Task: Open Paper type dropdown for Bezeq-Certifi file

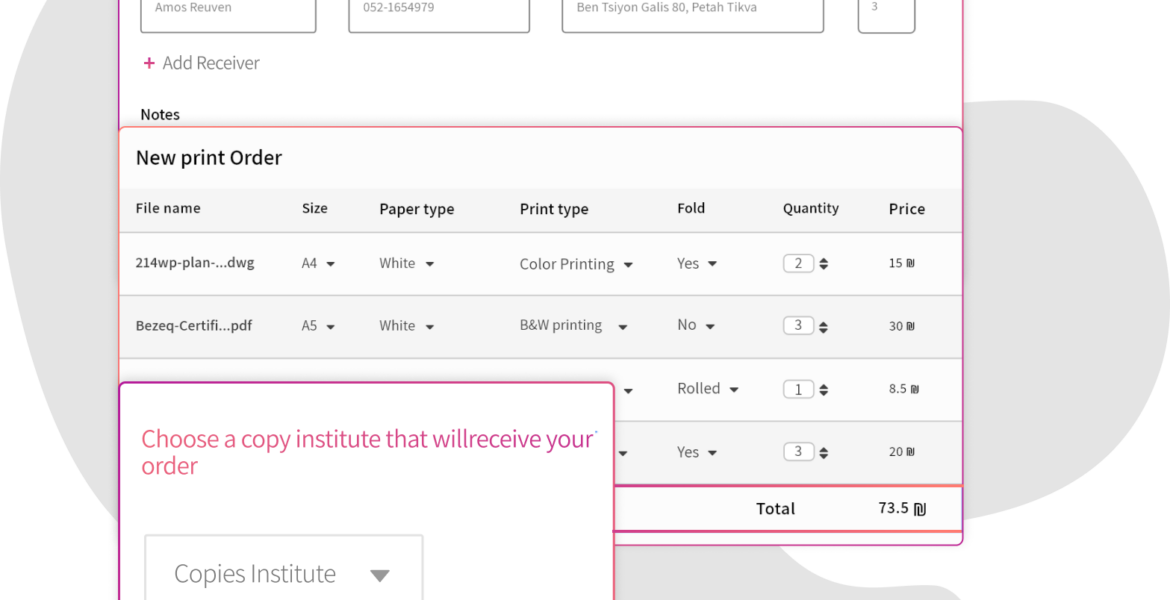Action: coord(406,326)
